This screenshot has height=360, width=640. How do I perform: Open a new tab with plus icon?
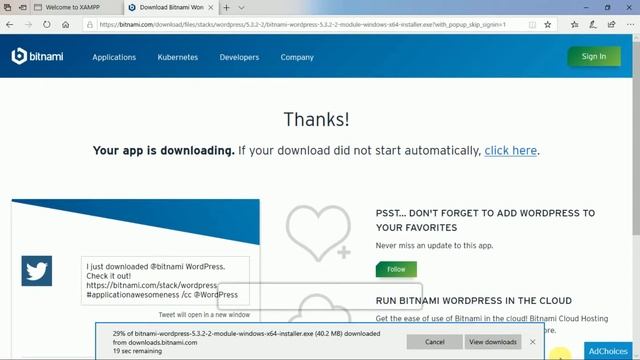[227, 7]
